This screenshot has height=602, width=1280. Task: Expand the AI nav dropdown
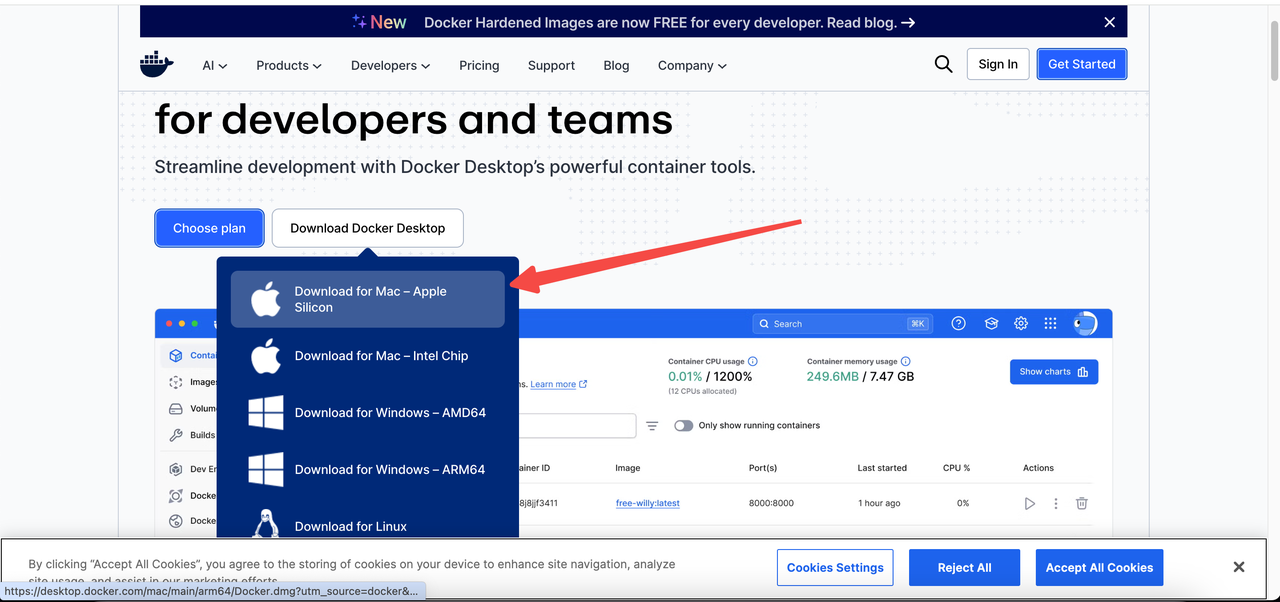coord(215,65)
